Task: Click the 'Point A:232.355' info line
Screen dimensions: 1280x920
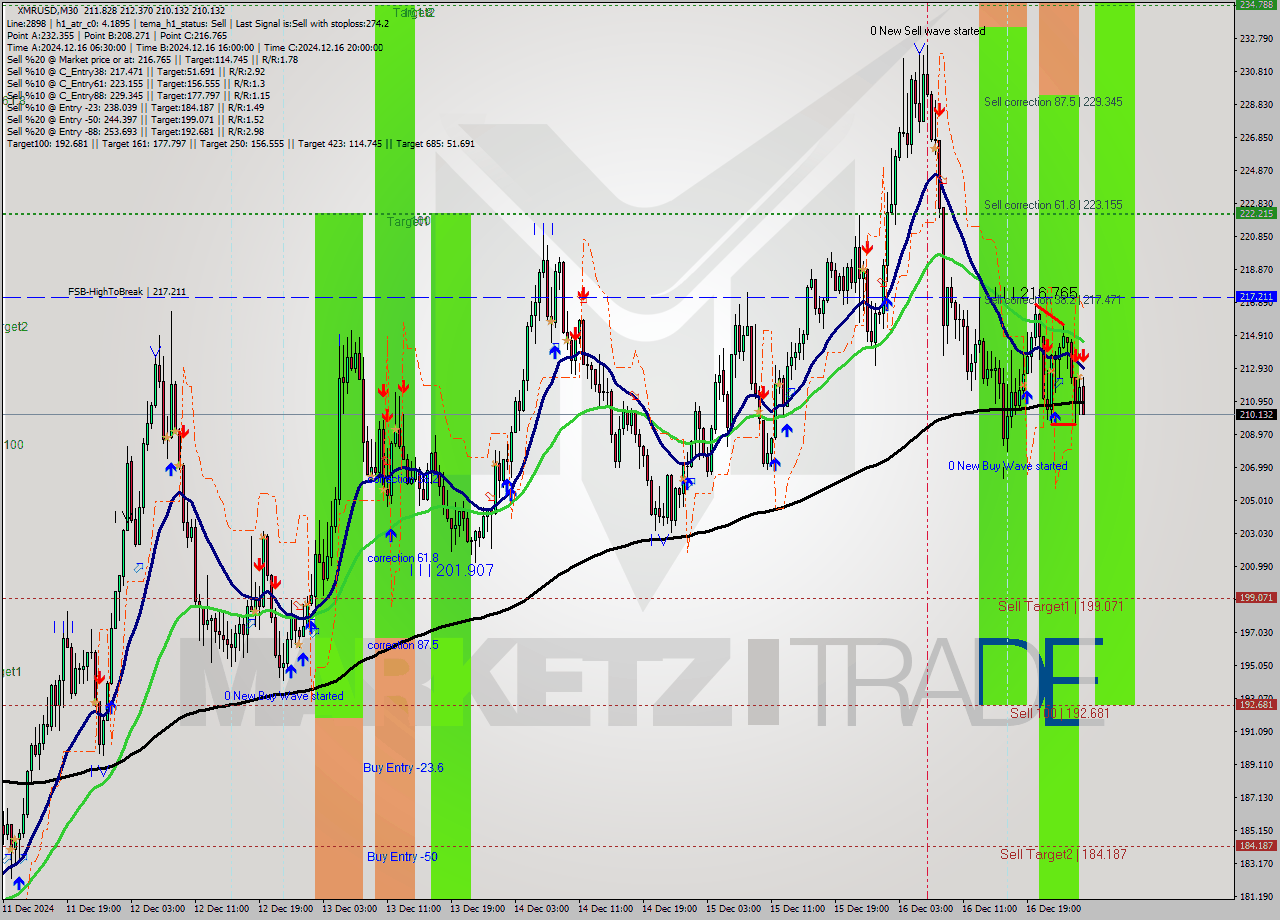Action: [116, 35]
